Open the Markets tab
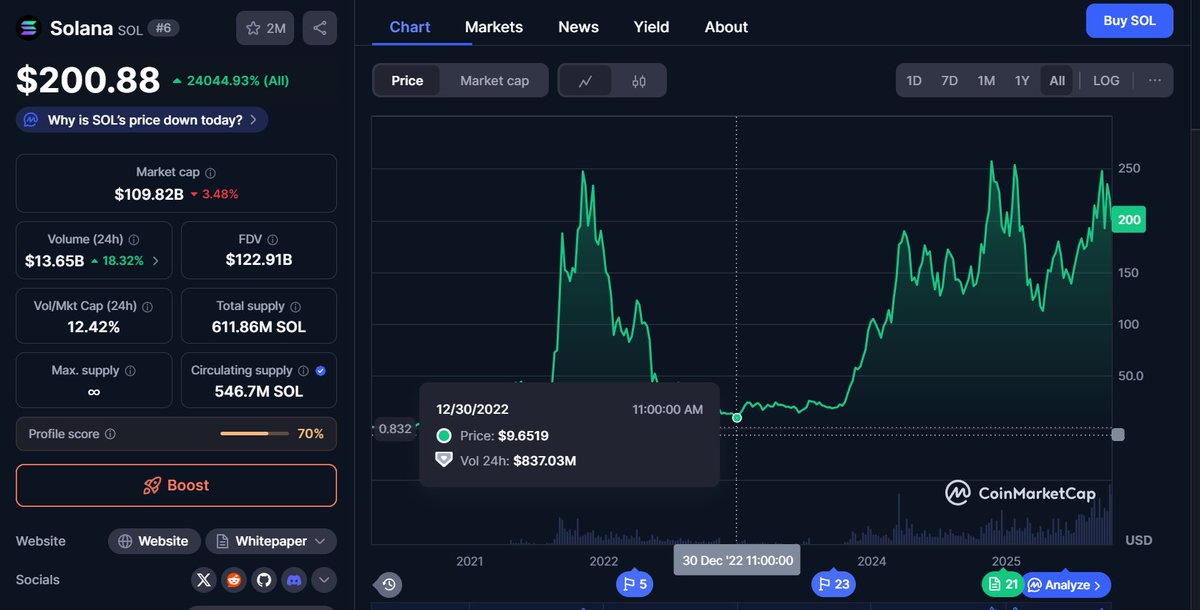 coord(494,27)
